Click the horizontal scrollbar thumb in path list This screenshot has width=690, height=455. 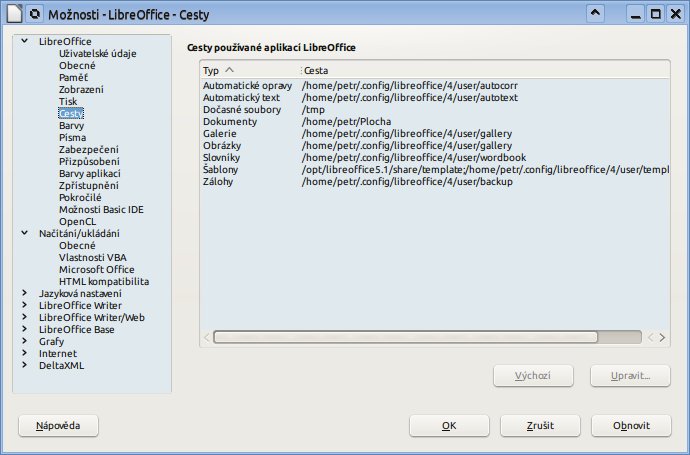pos(406,337)
